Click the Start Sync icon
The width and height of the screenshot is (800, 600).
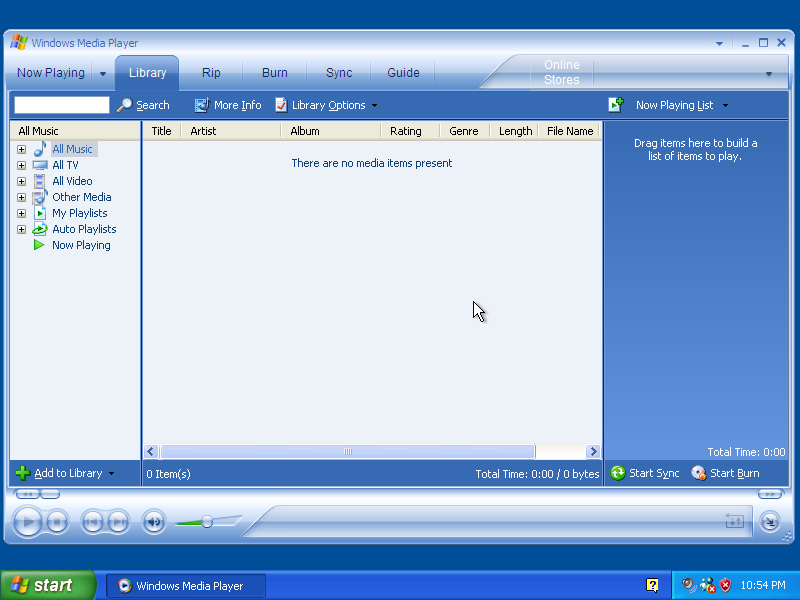pos(618,473)
